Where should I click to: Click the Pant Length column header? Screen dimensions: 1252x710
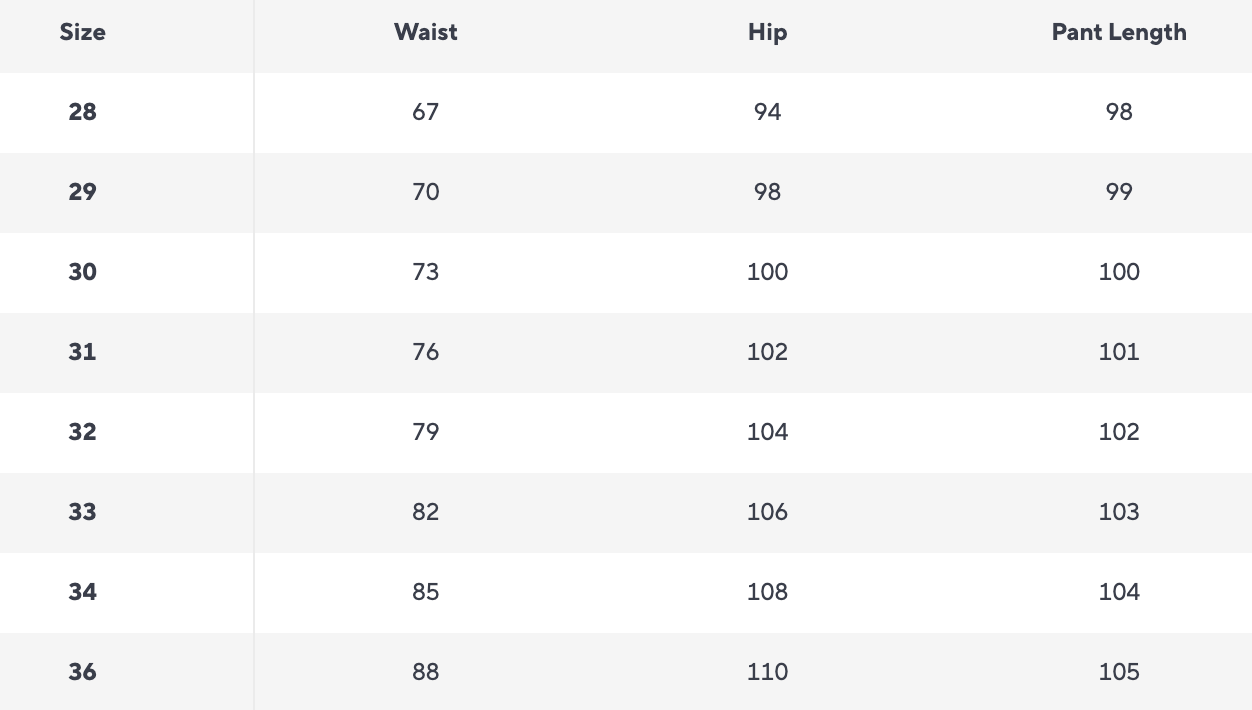(x=1119, y=32)
